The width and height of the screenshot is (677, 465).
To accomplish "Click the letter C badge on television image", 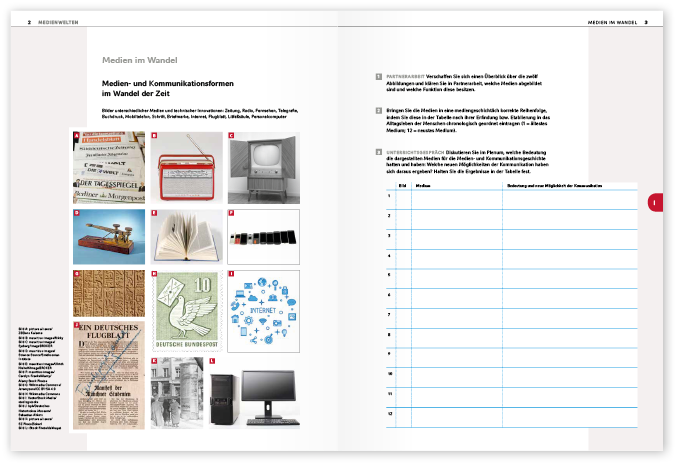I will click(231, 136).
